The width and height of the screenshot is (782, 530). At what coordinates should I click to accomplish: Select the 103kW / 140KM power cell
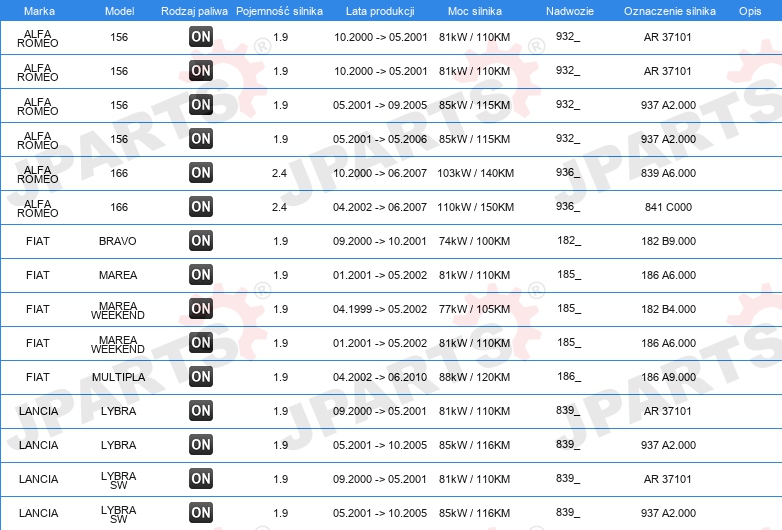tap(475, 174)
